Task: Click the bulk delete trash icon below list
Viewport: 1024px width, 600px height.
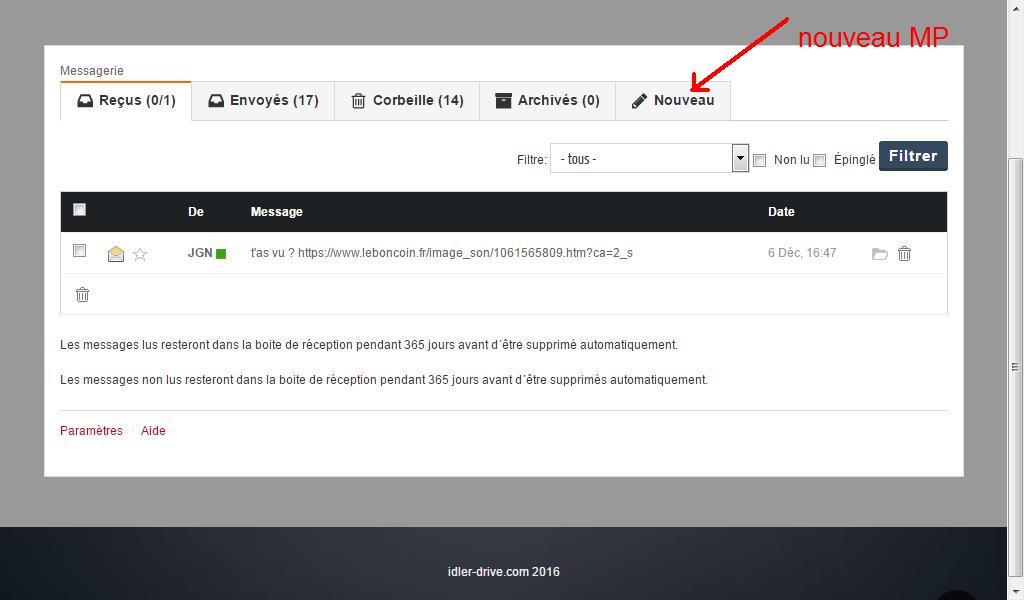Action: click(83, 294)
